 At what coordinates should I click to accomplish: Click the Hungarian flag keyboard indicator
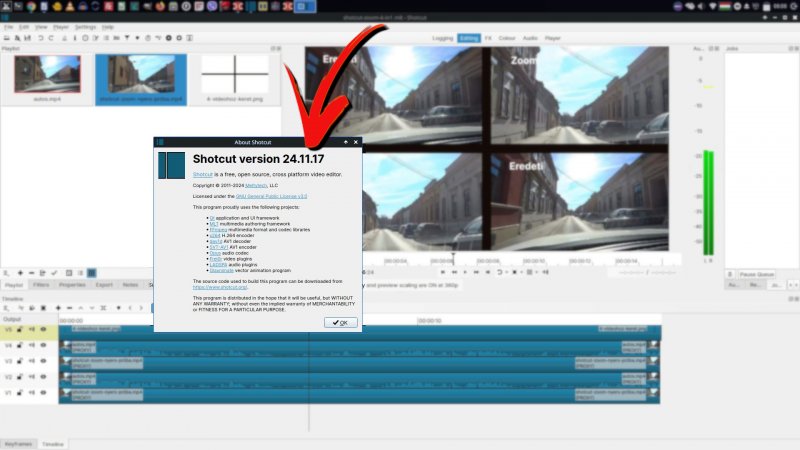tap(726, 6)
